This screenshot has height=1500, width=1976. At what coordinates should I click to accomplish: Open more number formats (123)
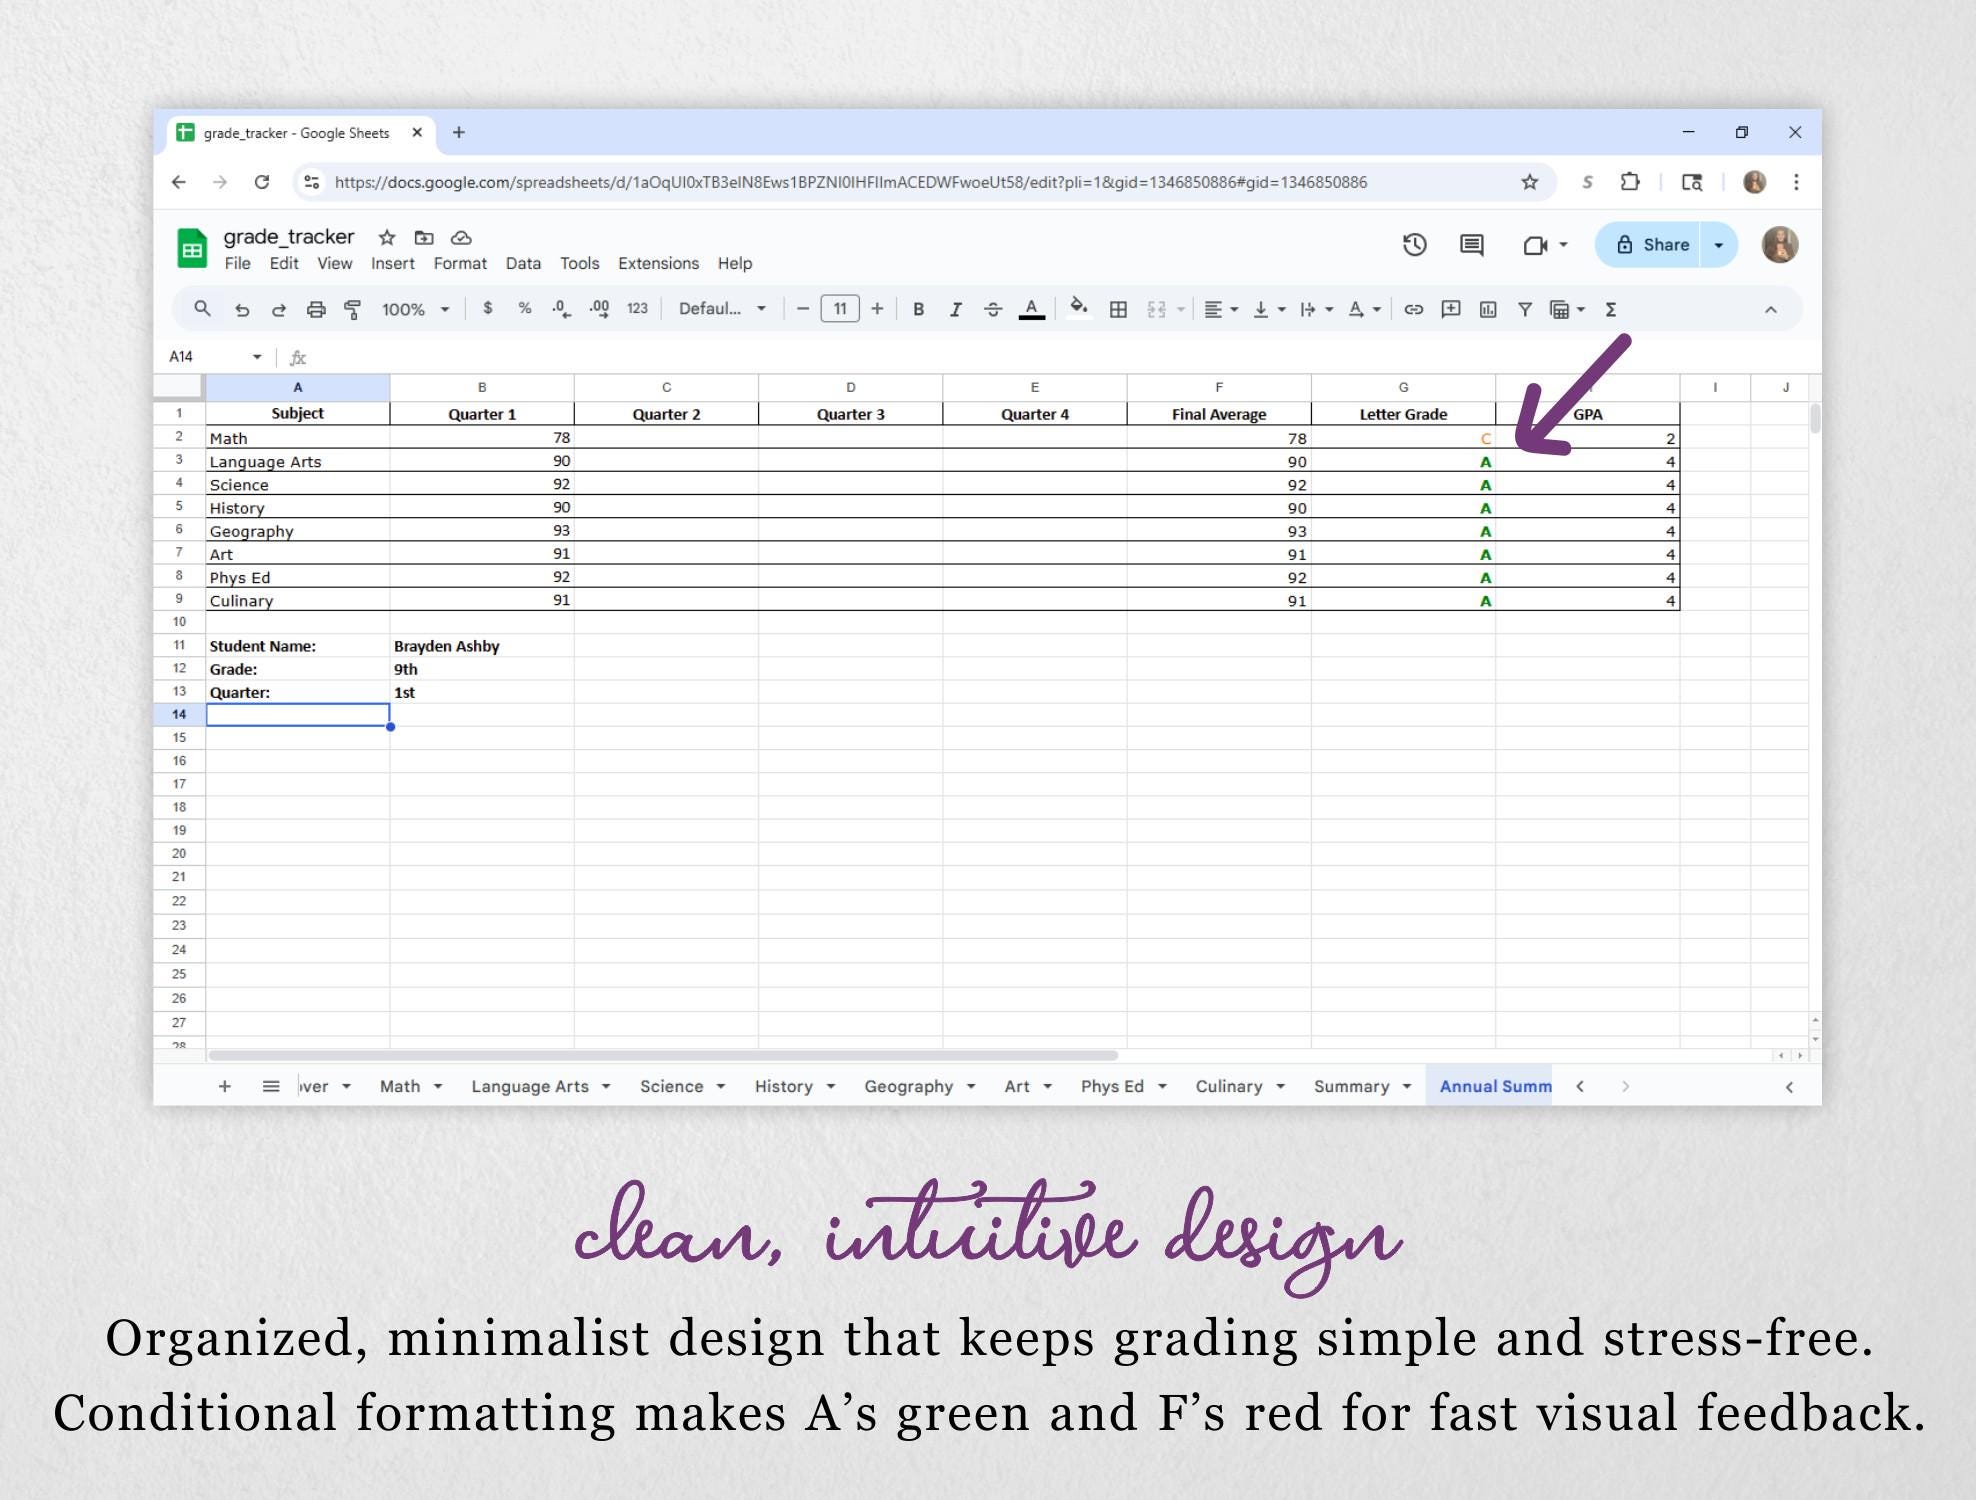pyautogui.click(x=637, y=309)
